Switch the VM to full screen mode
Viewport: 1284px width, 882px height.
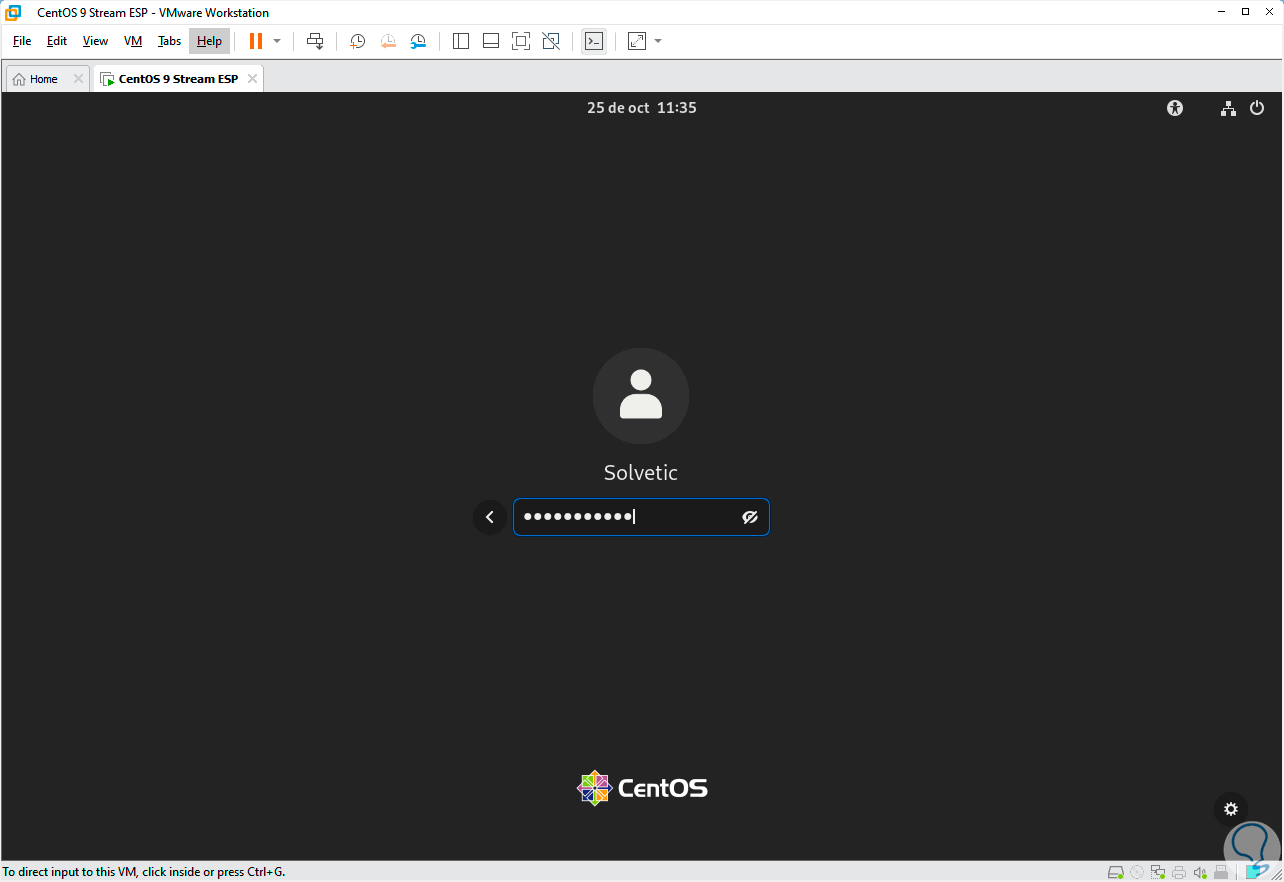pos(521,41)
